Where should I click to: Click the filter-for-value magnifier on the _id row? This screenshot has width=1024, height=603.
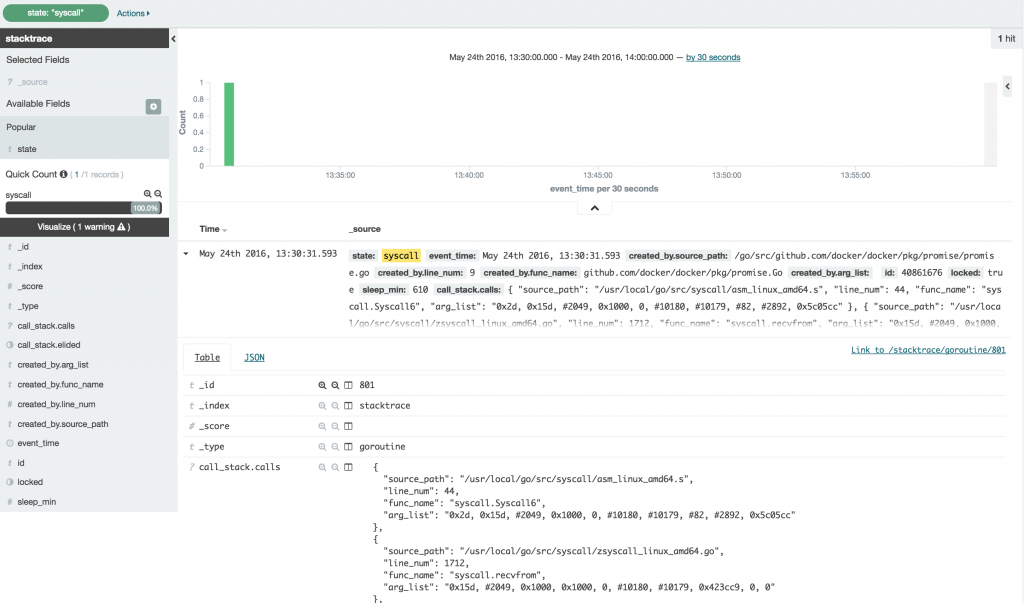[x=322, y=385]
